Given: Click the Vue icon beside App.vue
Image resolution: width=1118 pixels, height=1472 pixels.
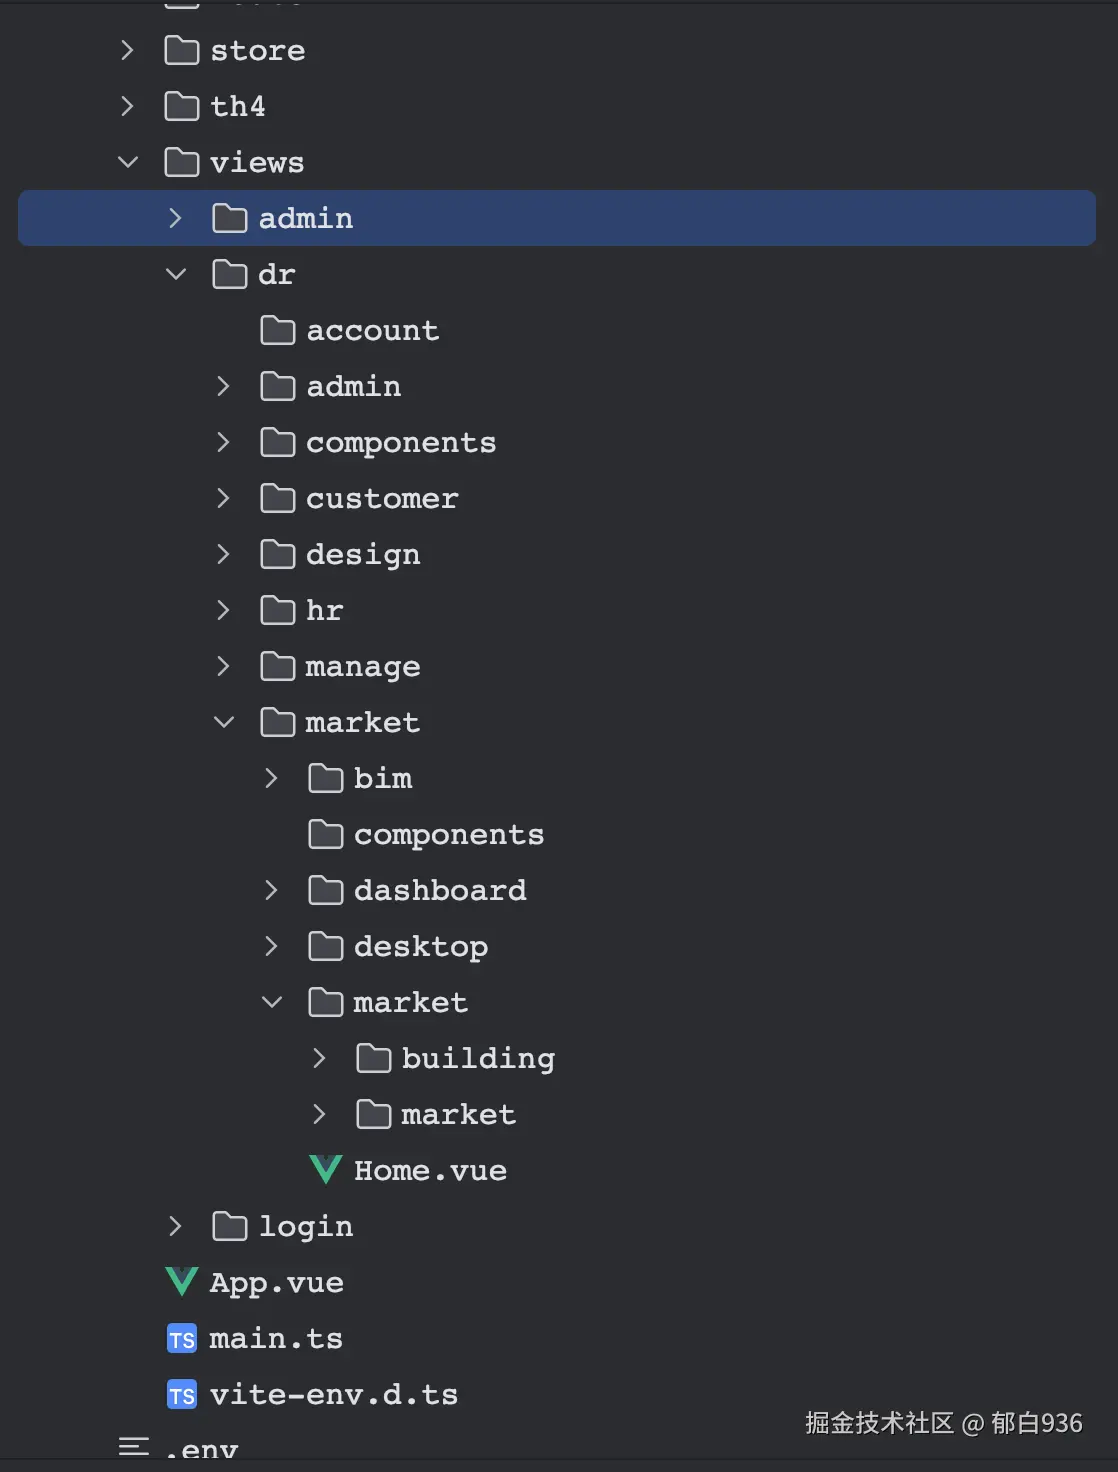Looking at the screenshot, I should [x=182, y=1282].
